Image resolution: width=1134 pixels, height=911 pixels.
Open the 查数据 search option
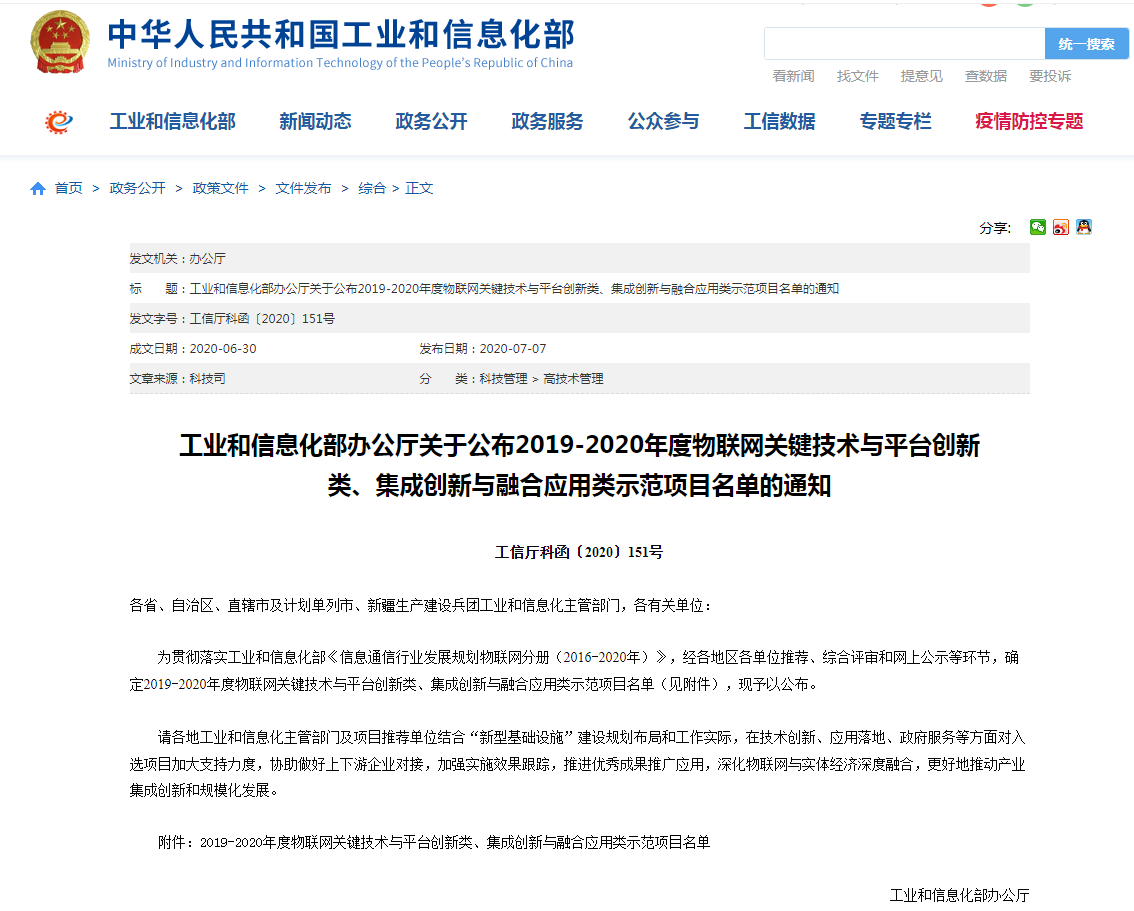click(x=986, y=76)
